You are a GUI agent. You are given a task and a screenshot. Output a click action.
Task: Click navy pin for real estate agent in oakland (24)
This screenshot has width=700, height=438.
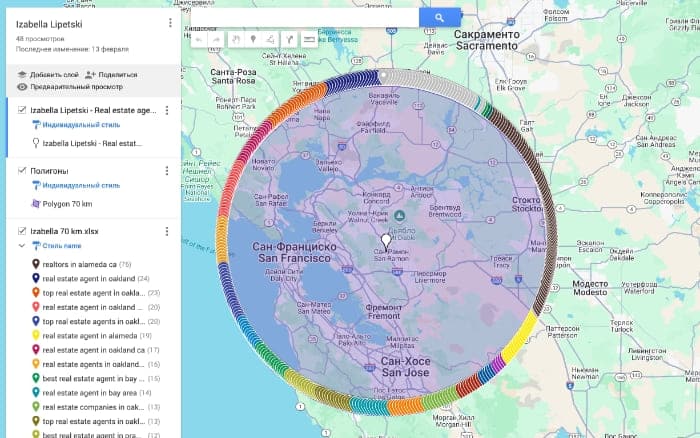pyautogui.click(x=36, y=278)
